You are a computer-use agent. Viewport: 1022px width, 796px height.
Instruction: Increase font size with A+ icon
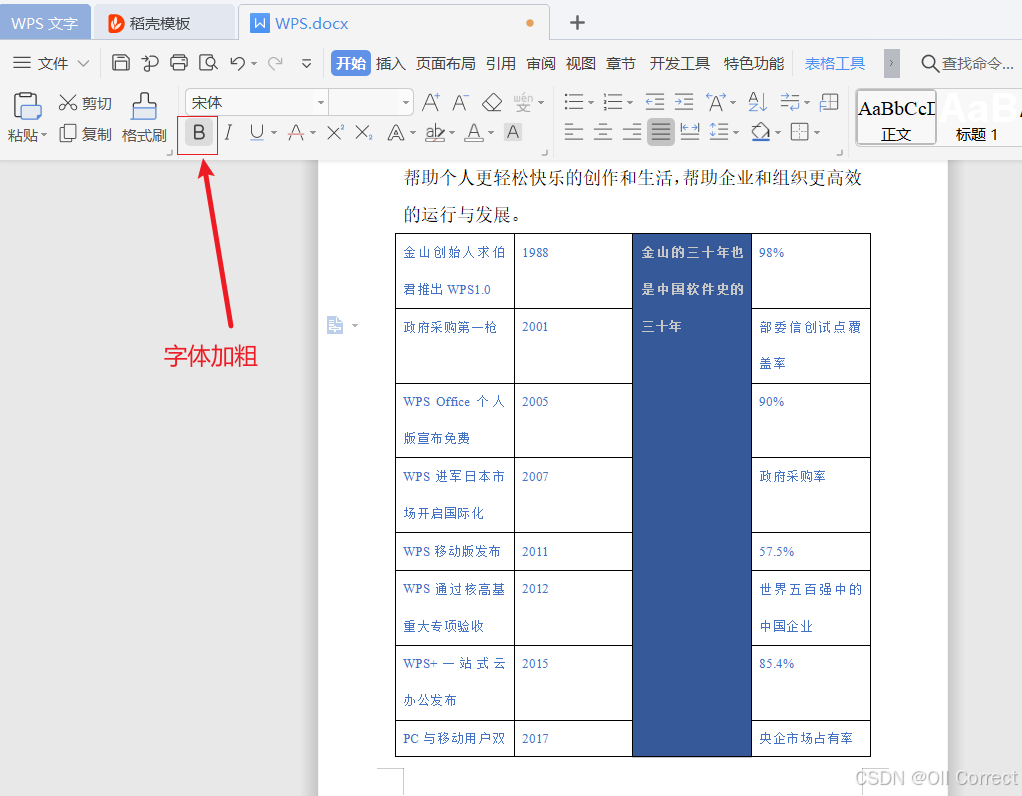430,102
